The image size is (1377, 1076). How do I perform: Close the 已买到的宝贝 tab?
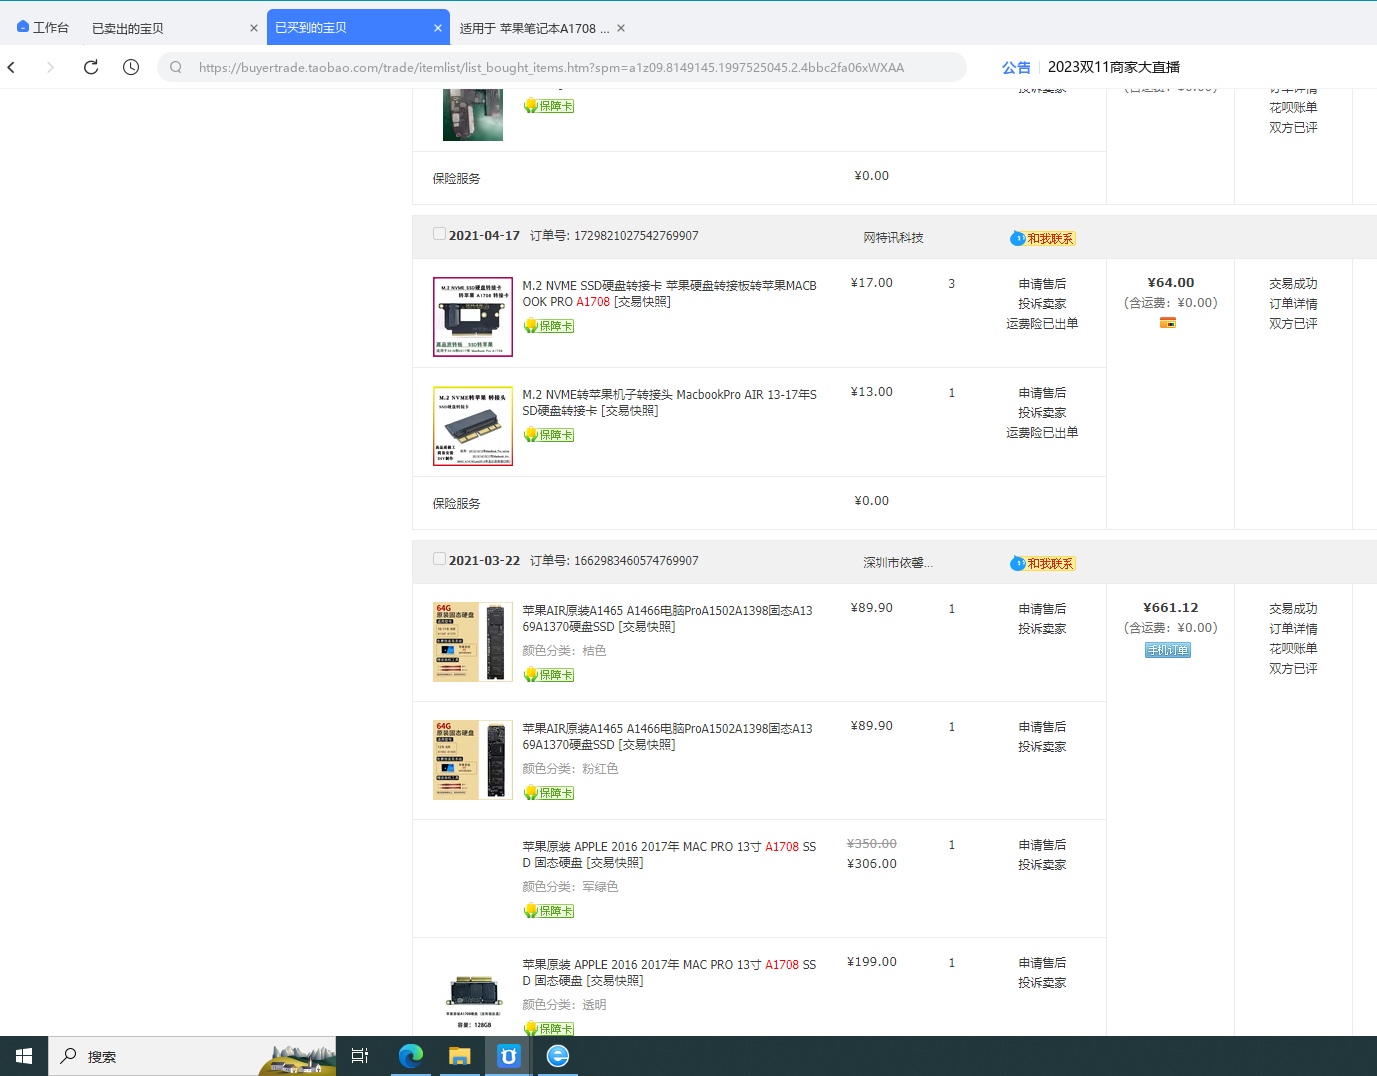click(x=438, y=28)
